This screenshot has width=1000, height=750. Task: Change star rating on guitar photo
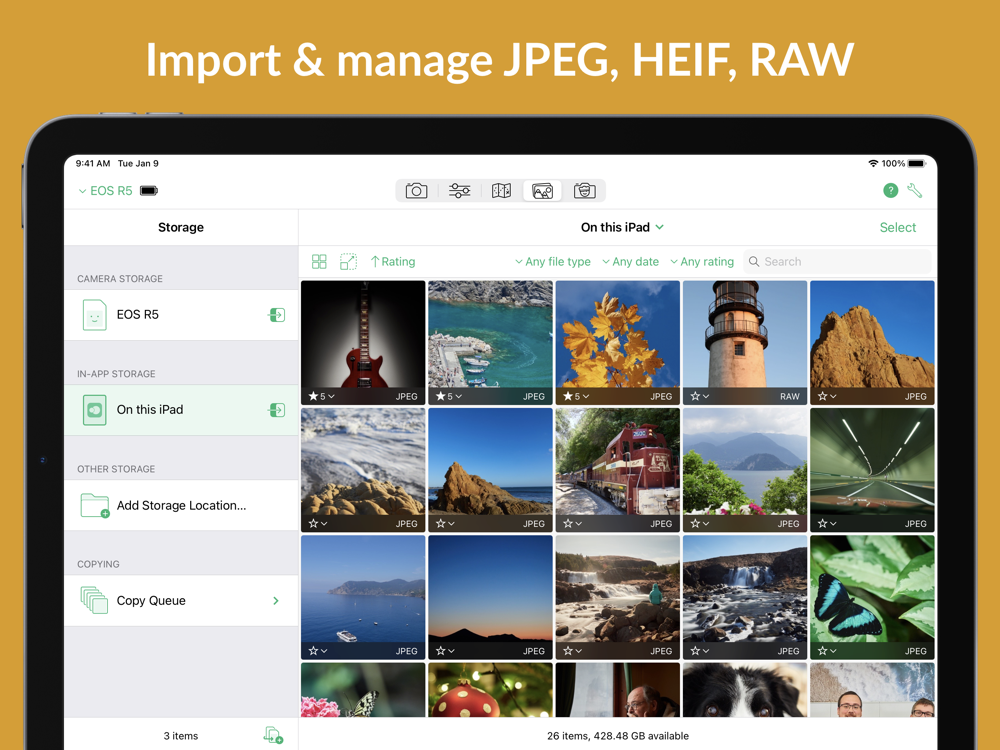321,396
